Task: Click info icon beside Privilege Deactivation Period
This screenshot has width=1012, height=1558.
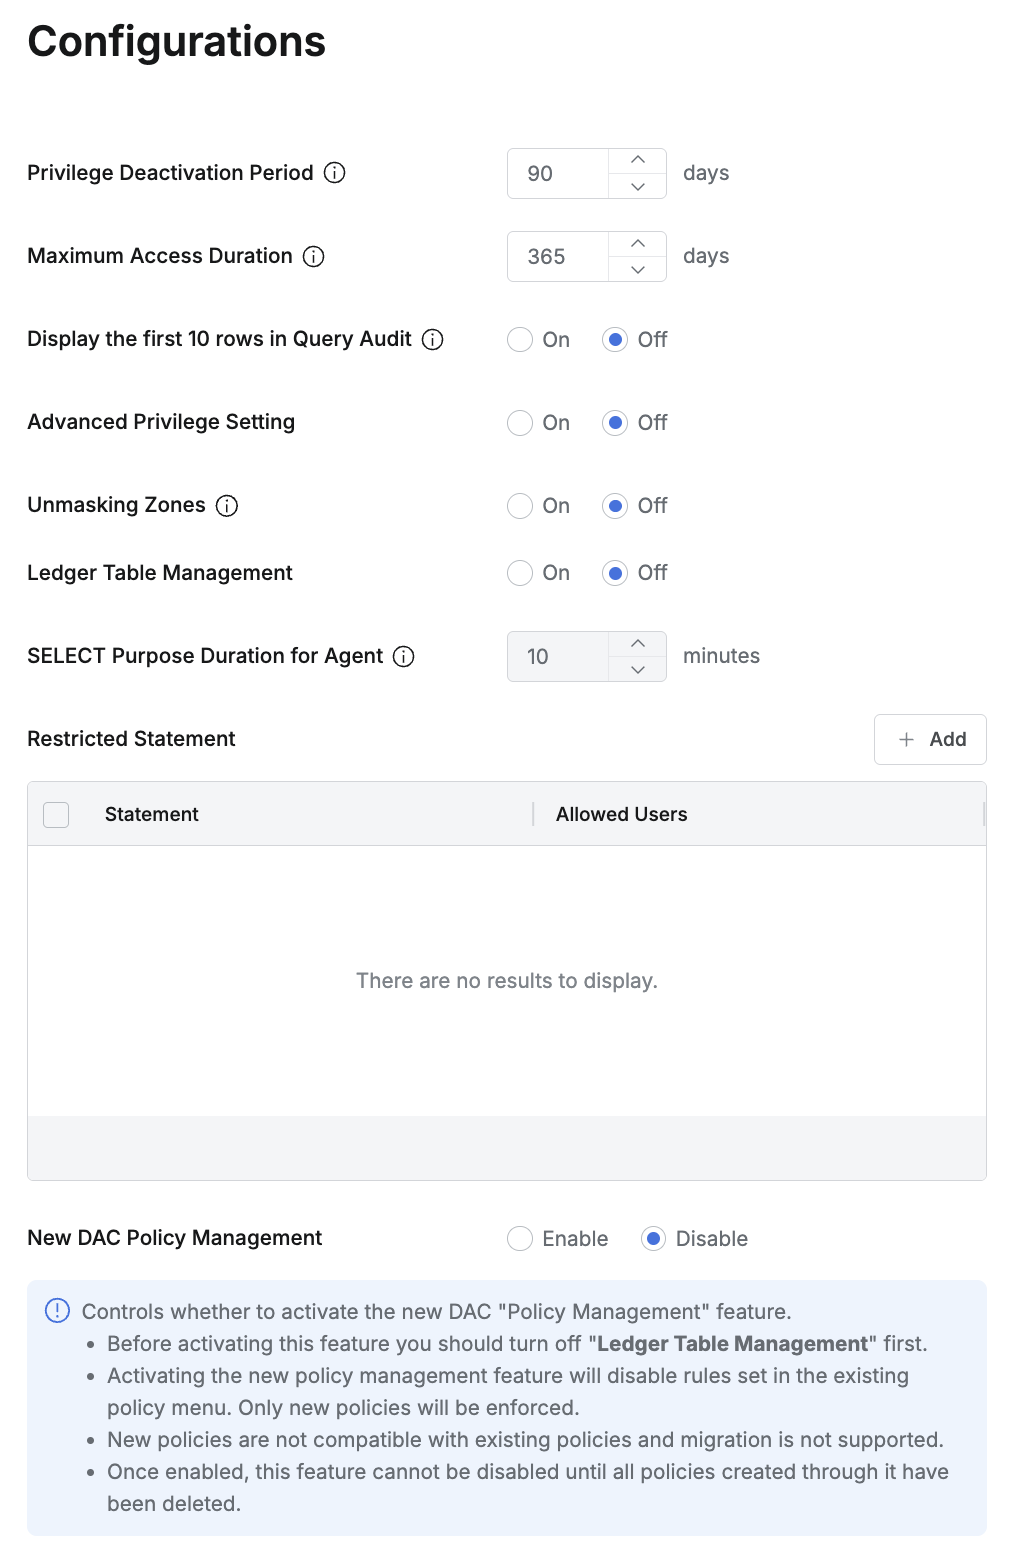Action: pyautogui.click(x=335, y=173)
